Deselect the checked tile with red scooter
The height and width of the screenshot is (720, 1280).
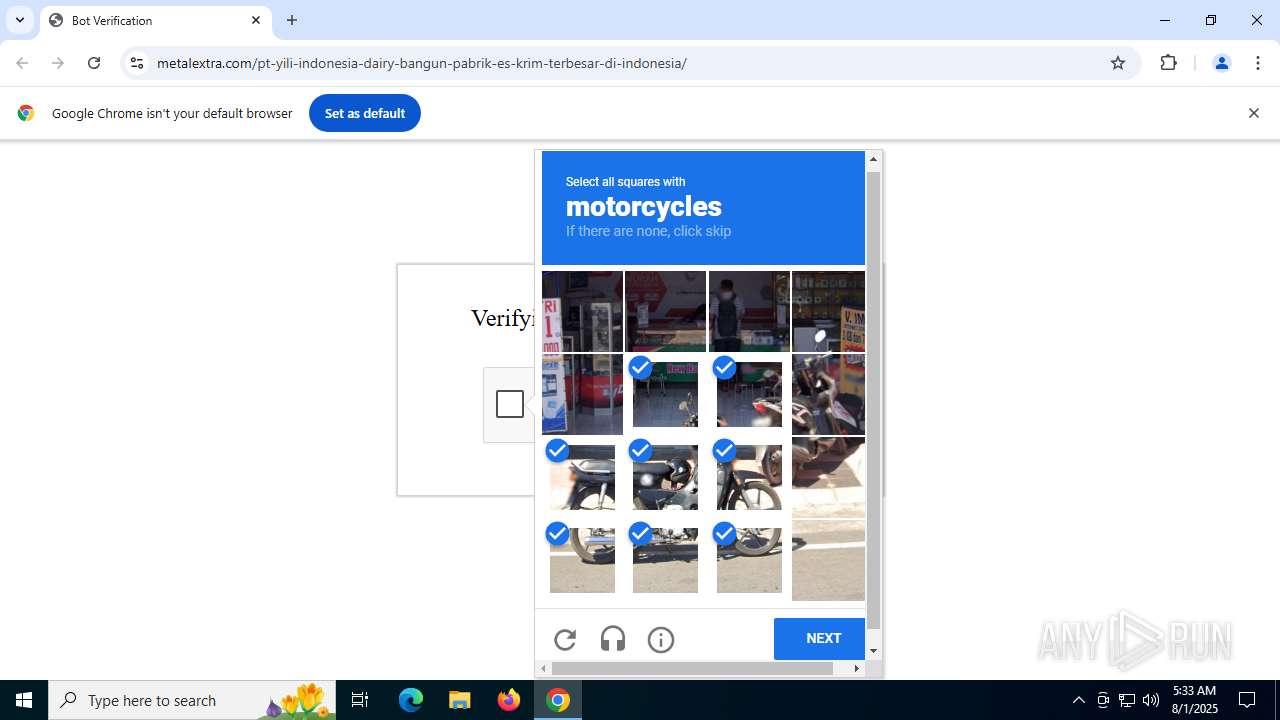[749, 394]
